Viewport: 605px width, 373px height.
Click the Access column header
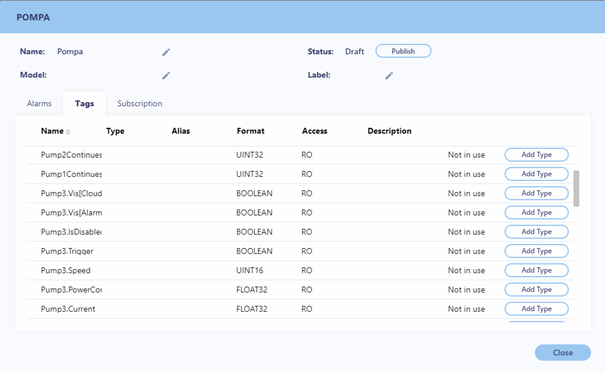[x=314, y=131]
